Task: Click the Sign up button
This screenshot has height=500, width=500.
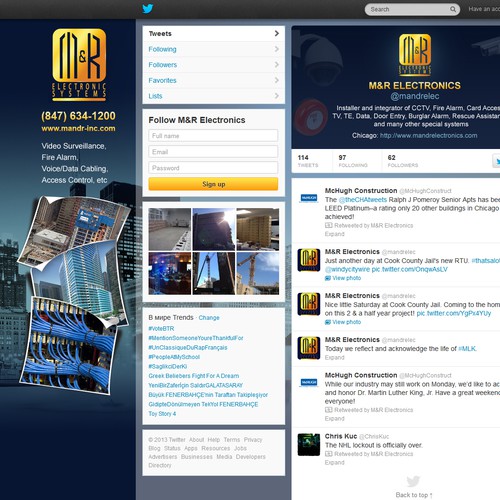Action: coord(213,184)
